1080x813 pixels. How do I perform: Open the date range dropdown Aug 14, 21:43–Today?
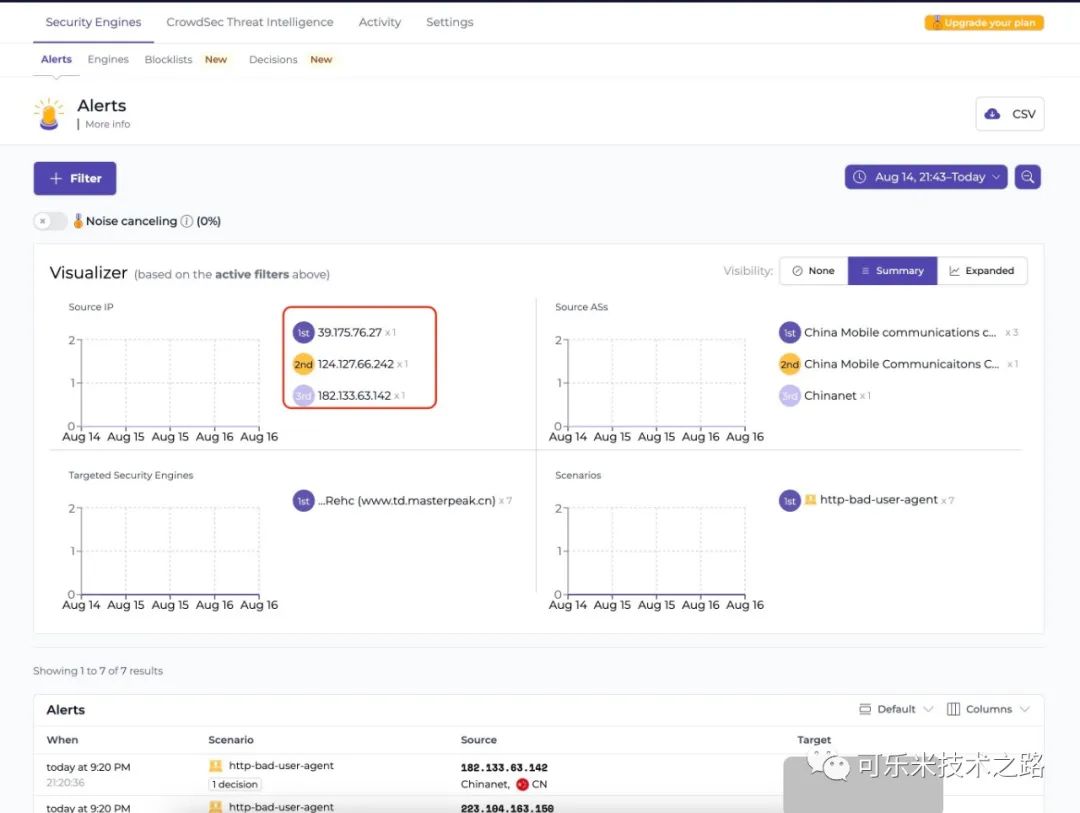point(926,177)
